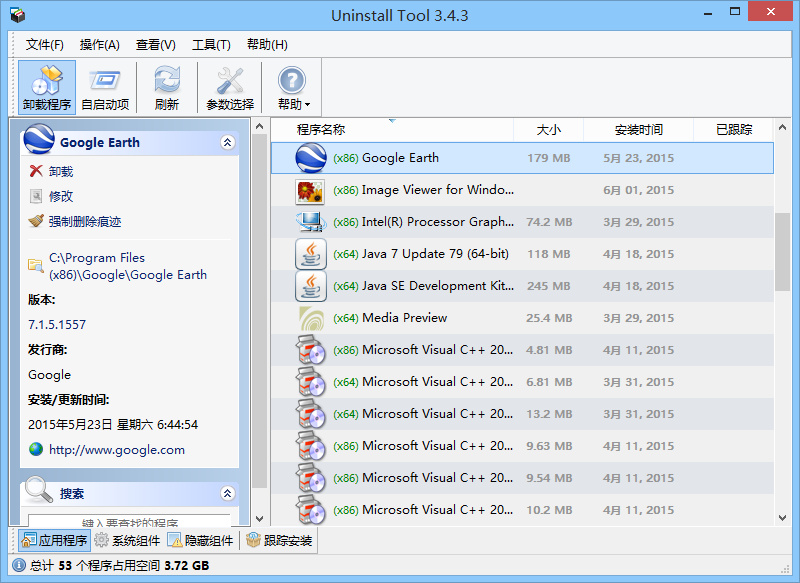Viewport: 800px width, 583px height.
Task: Click 跟踪安装 install tracking button
Action: 280,540
